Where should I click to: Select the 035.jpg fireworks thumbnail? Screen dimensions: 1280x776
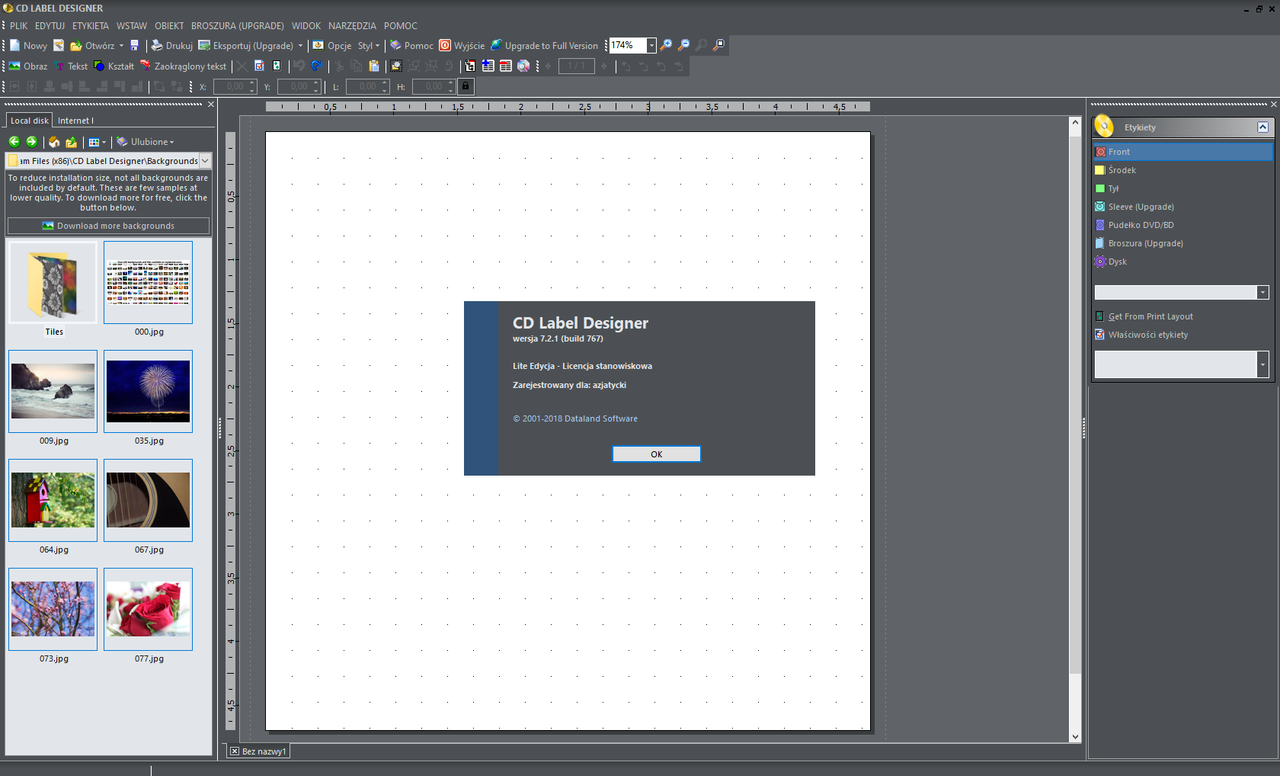point(148,391)
